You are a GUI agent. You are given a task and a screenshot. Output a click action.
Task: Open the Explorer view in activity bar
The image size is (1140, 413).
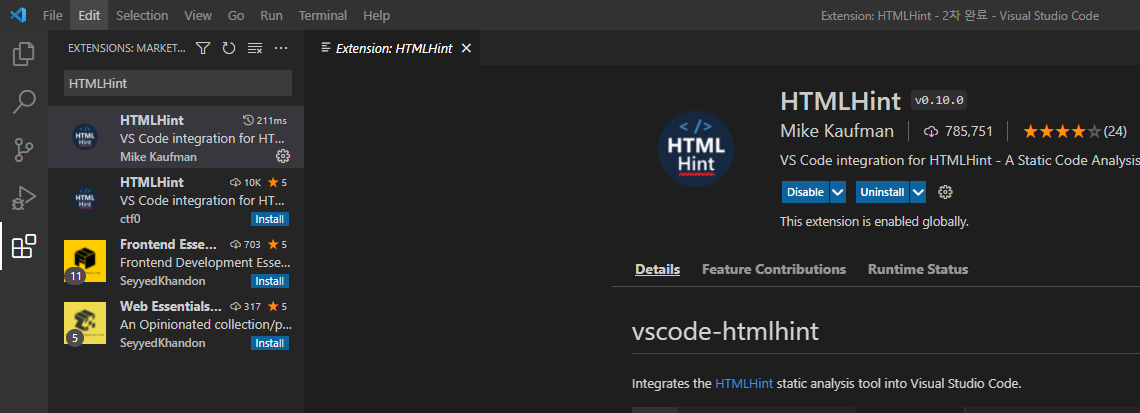pyautogui.click(x=24, y=54)
